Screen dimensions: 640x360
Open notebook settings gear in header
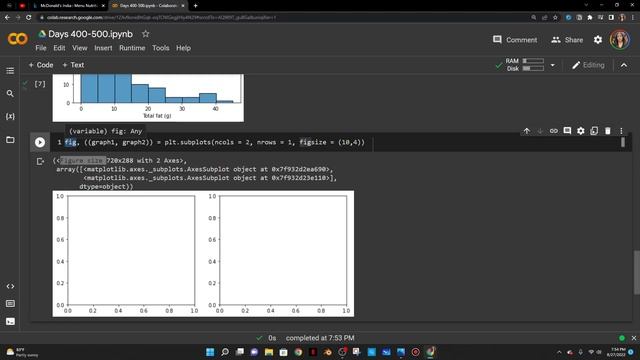(598, 40)
